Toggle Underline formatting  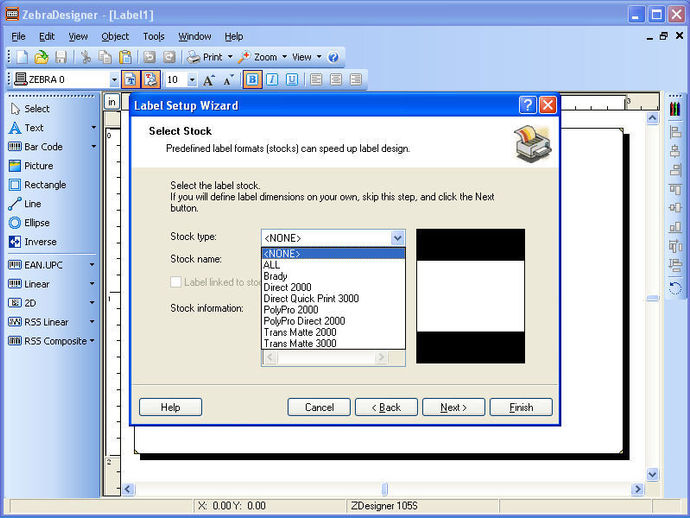pyautogui.click(x=292, y=80)
